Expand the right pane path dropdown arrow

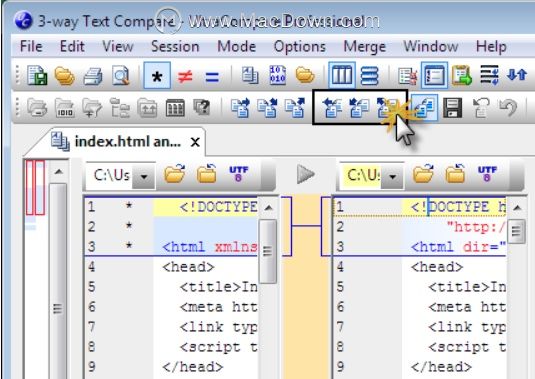(393, 176)
